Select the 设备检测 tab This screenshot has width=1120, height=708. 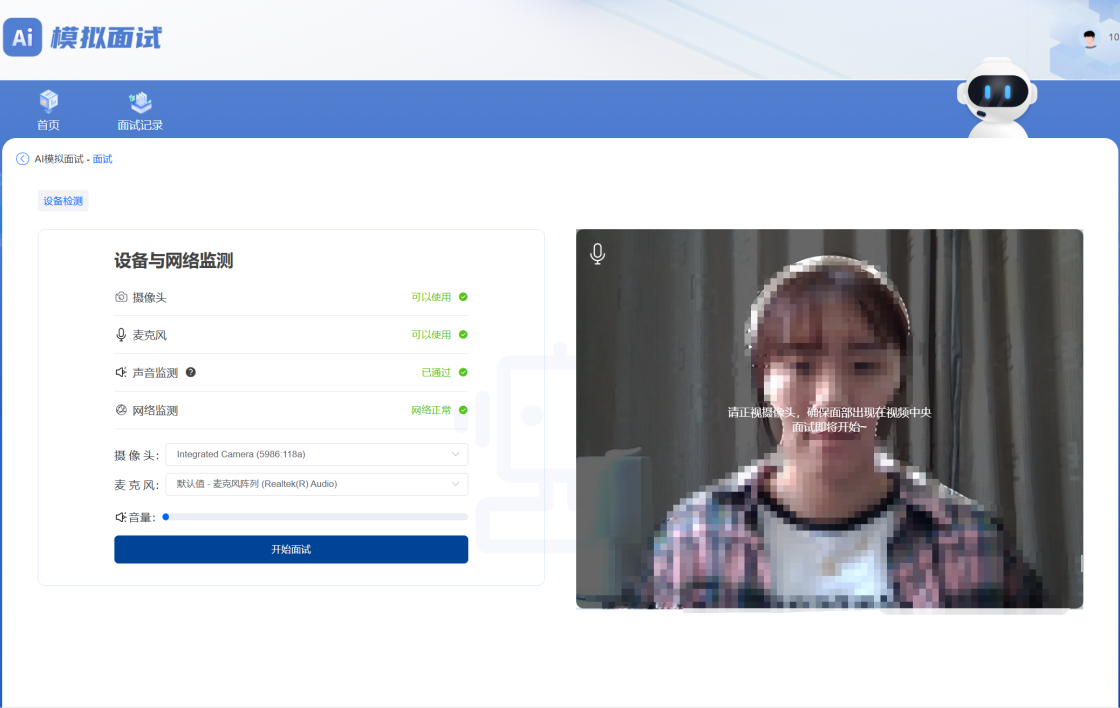[63, 201]
